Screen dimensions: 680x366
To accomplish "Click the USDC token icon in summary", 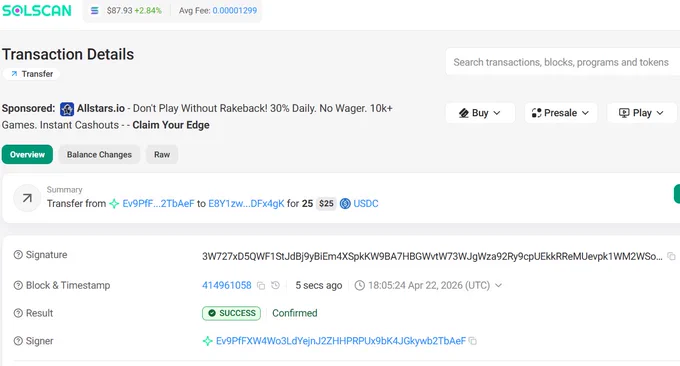I will pos(345,203).
